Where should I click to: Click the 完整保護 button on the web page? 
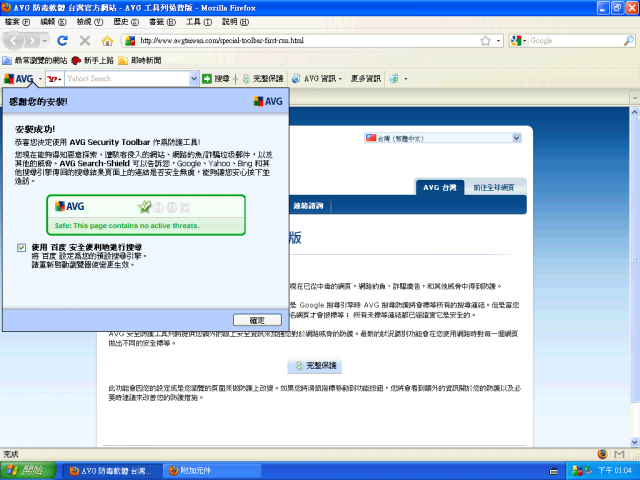coord(315,365)
